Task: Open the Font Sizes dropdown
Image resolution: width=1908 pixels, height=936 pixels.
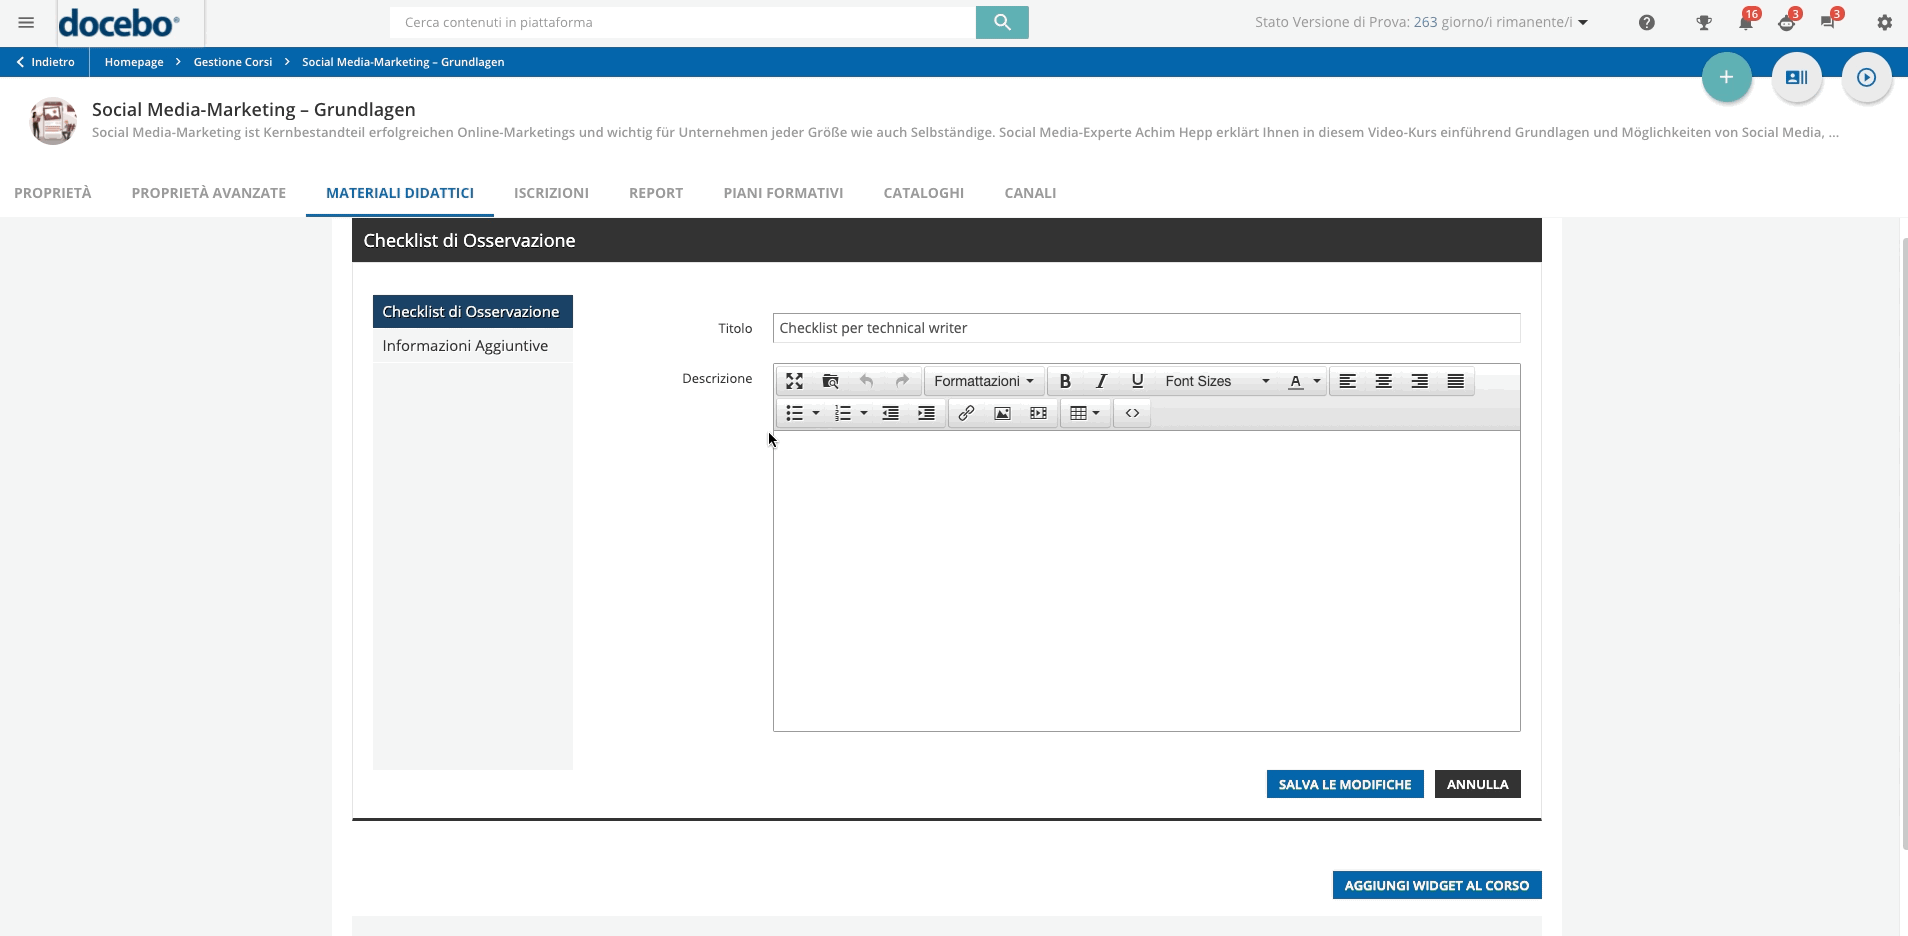Action: (x=1215, y=381)
